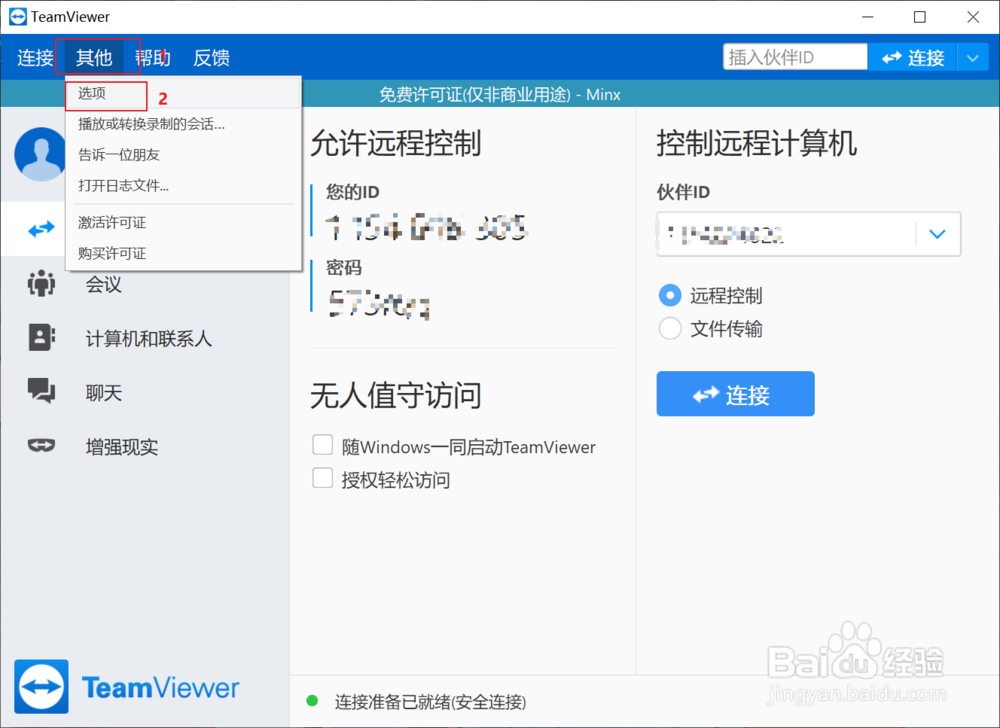Choose 购买许可证 menu entry
1000x728 pixels.
click(x=184, y=253)
